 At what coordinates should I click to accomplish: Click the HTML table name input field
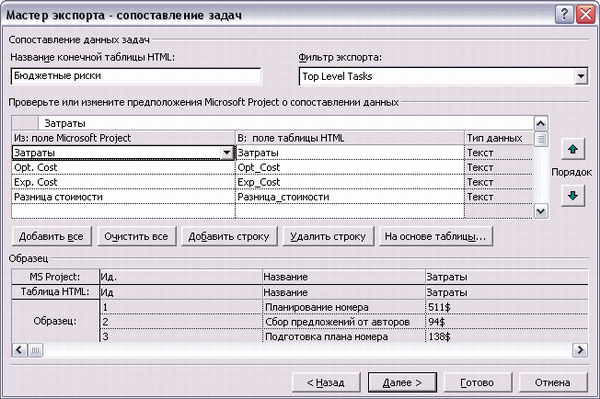[136, 76]
